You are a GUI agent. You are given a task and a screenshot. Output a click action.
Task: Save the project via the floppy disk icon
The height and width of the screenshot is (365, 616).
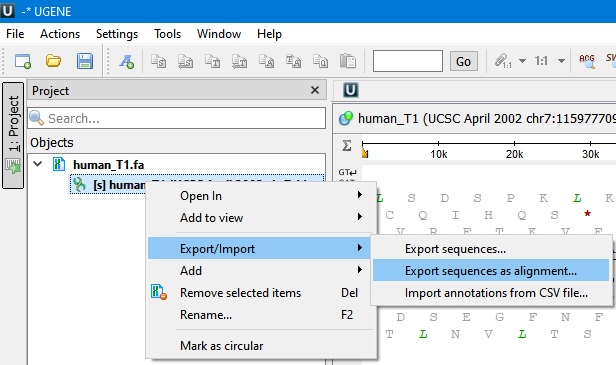tap(84, 61)
